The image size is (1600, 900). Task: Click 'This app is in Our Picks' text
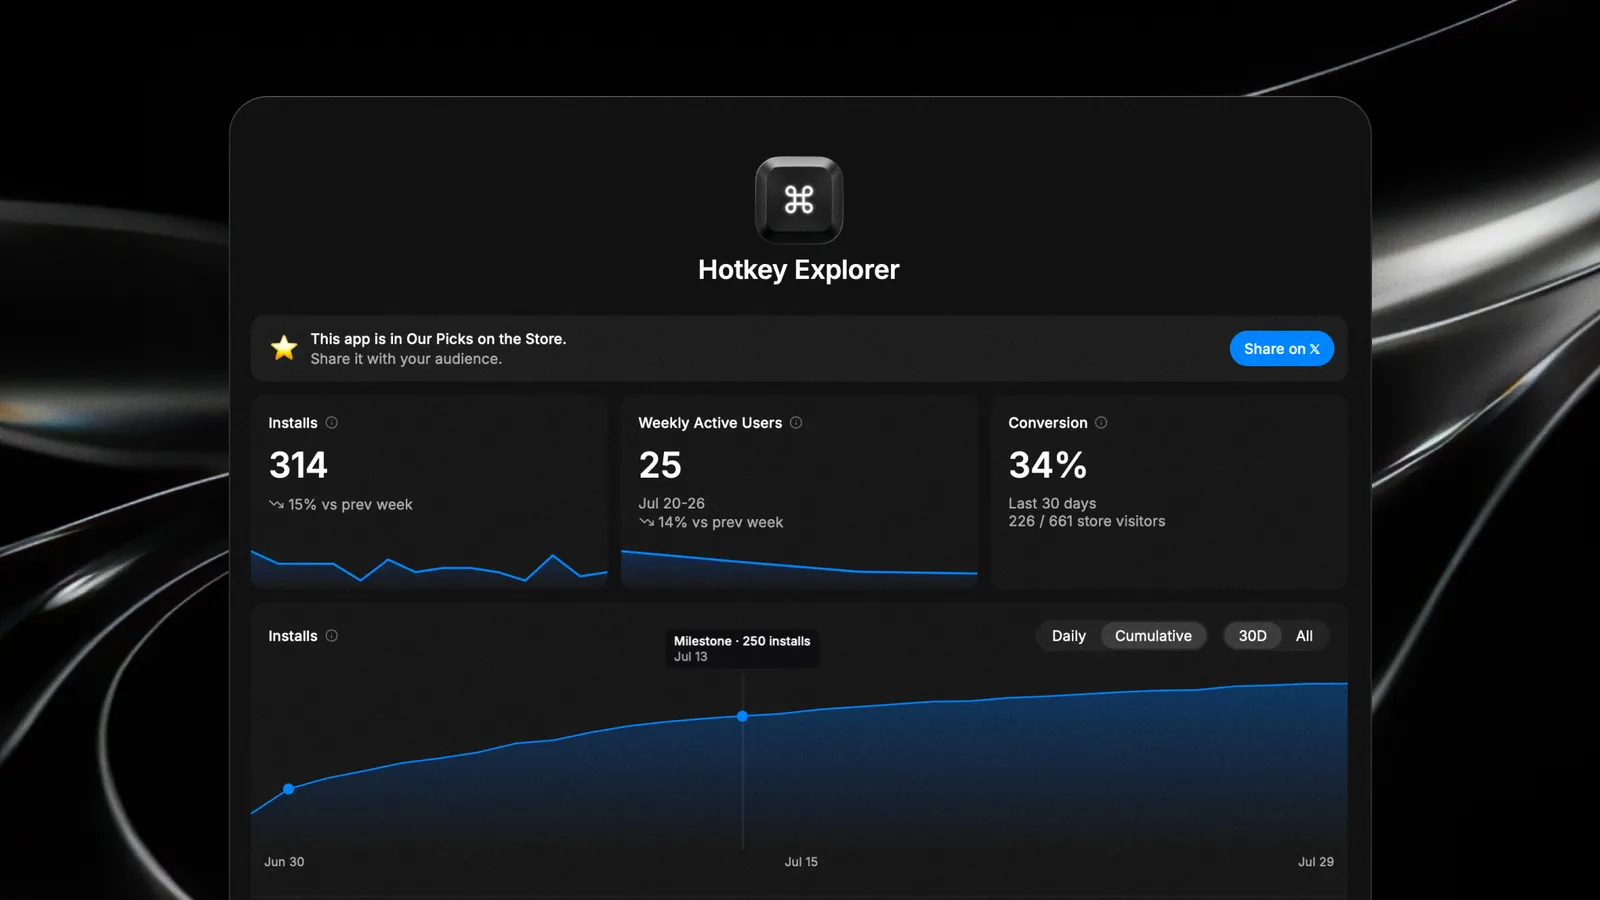click(438, 339)
